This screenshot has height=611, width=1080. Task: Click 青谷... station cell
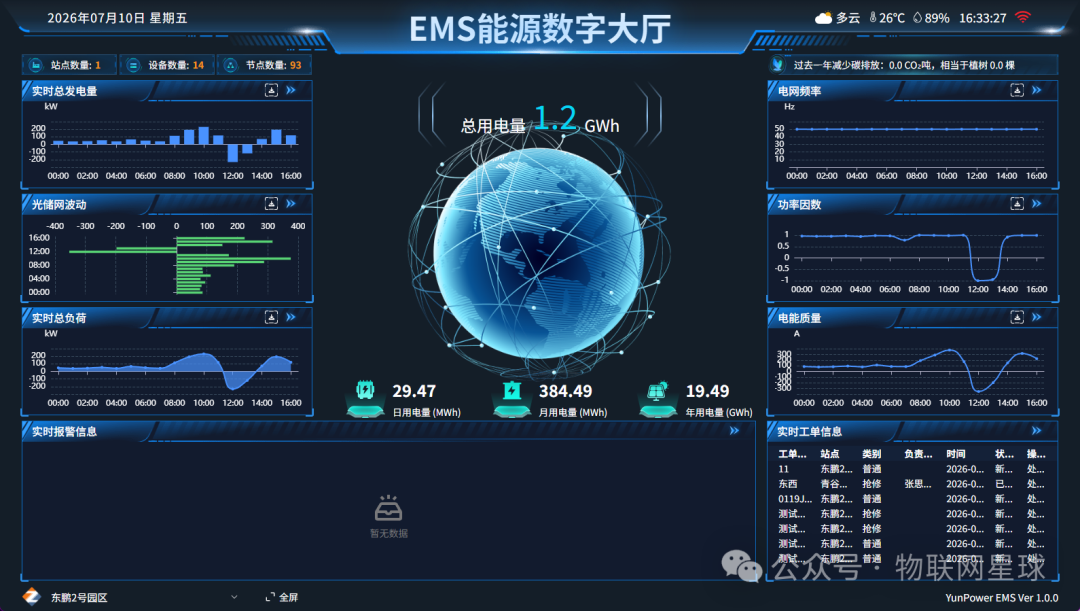tap(833, 484)
